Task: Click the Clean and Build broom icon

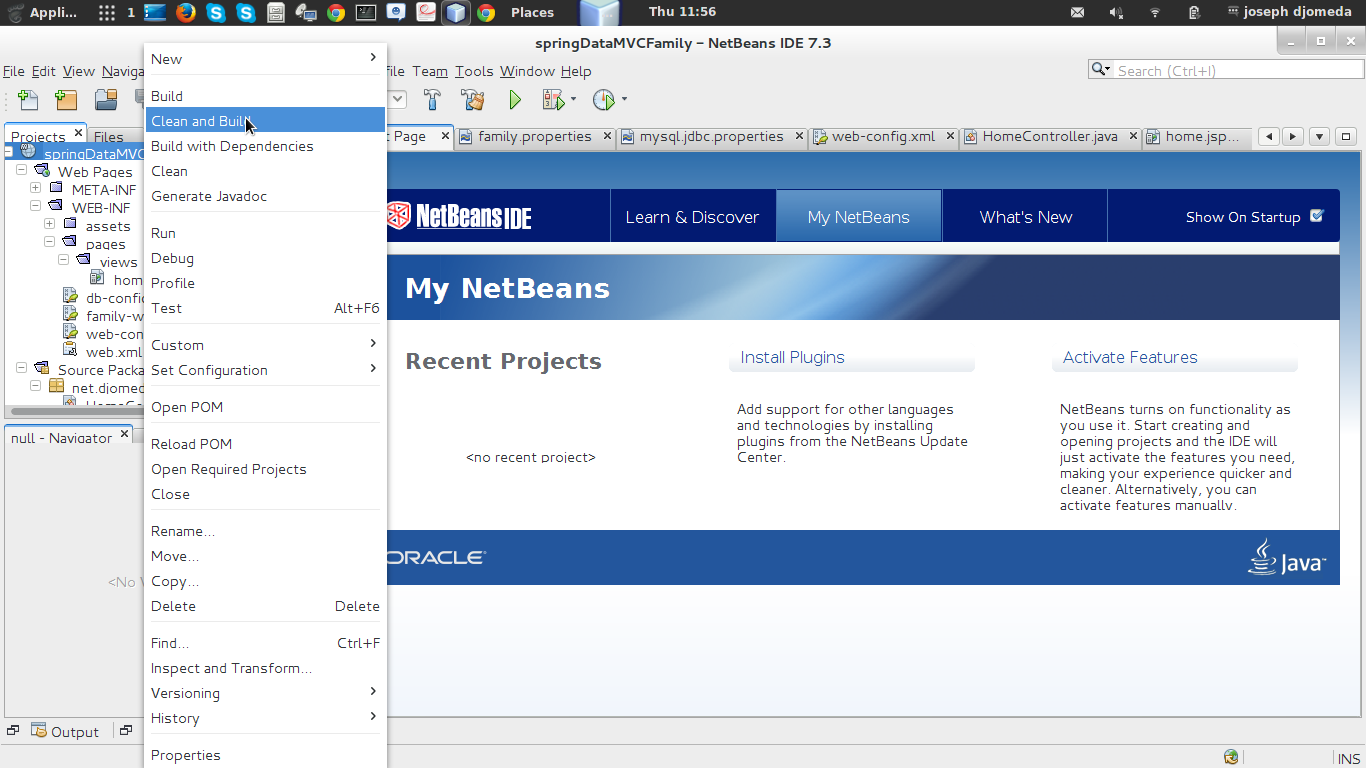Action: click(x=472, y=100)
